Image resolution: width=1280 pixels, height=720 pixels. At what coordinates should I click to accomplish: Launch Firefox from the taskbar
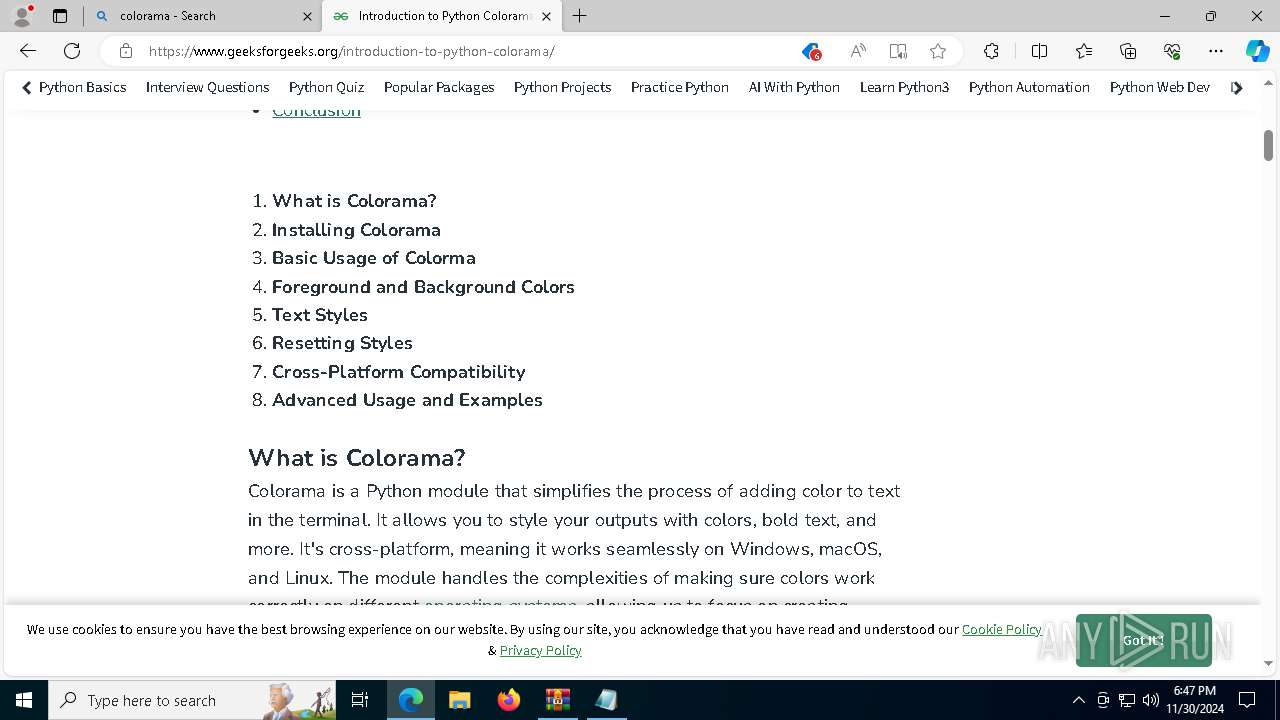coord(508,700)
